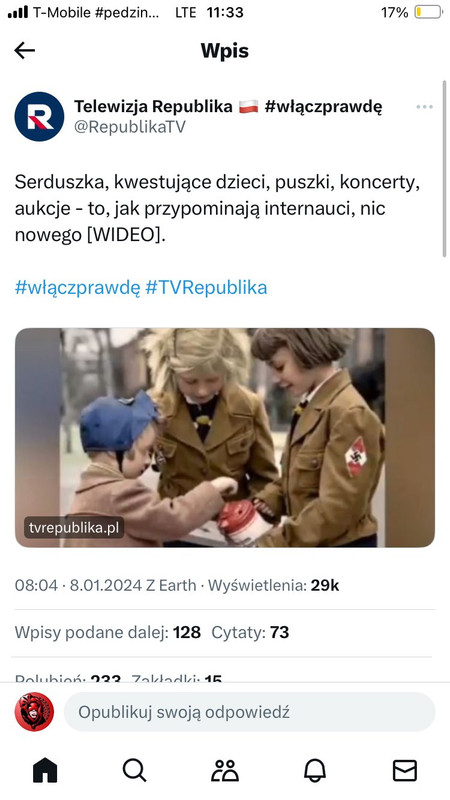View 'Wpisy podane dalej: 128' reposts list
450x800 pixels.
(108, 633)
